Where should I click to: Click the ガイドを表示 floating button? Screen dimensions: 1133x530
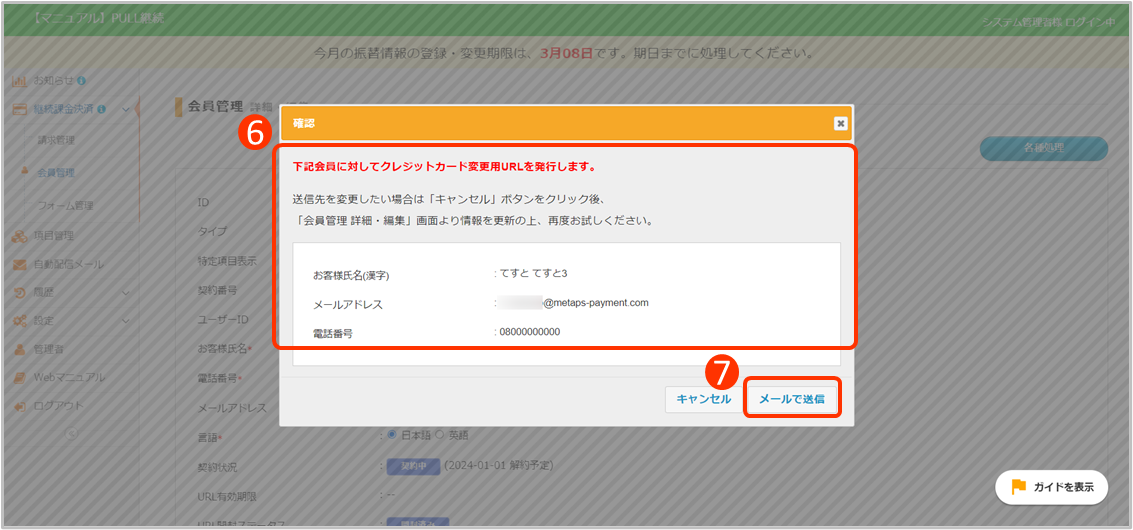(x=1051, y=487)
